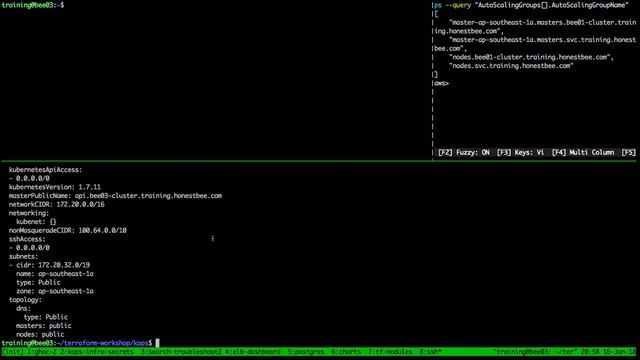Click the AutoScalingGroups[].AutoScalingGroupName query string
640x360 pixels.
[551, 5]
